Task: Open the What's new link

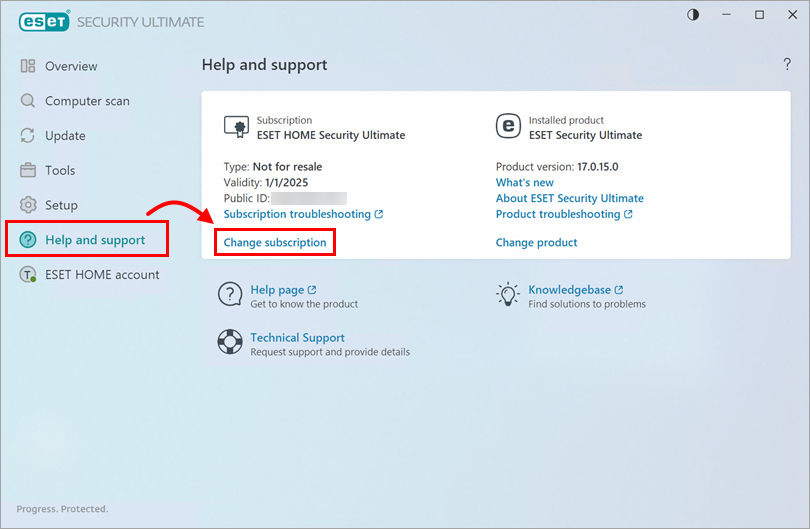Action: click(x=524, y=183)
